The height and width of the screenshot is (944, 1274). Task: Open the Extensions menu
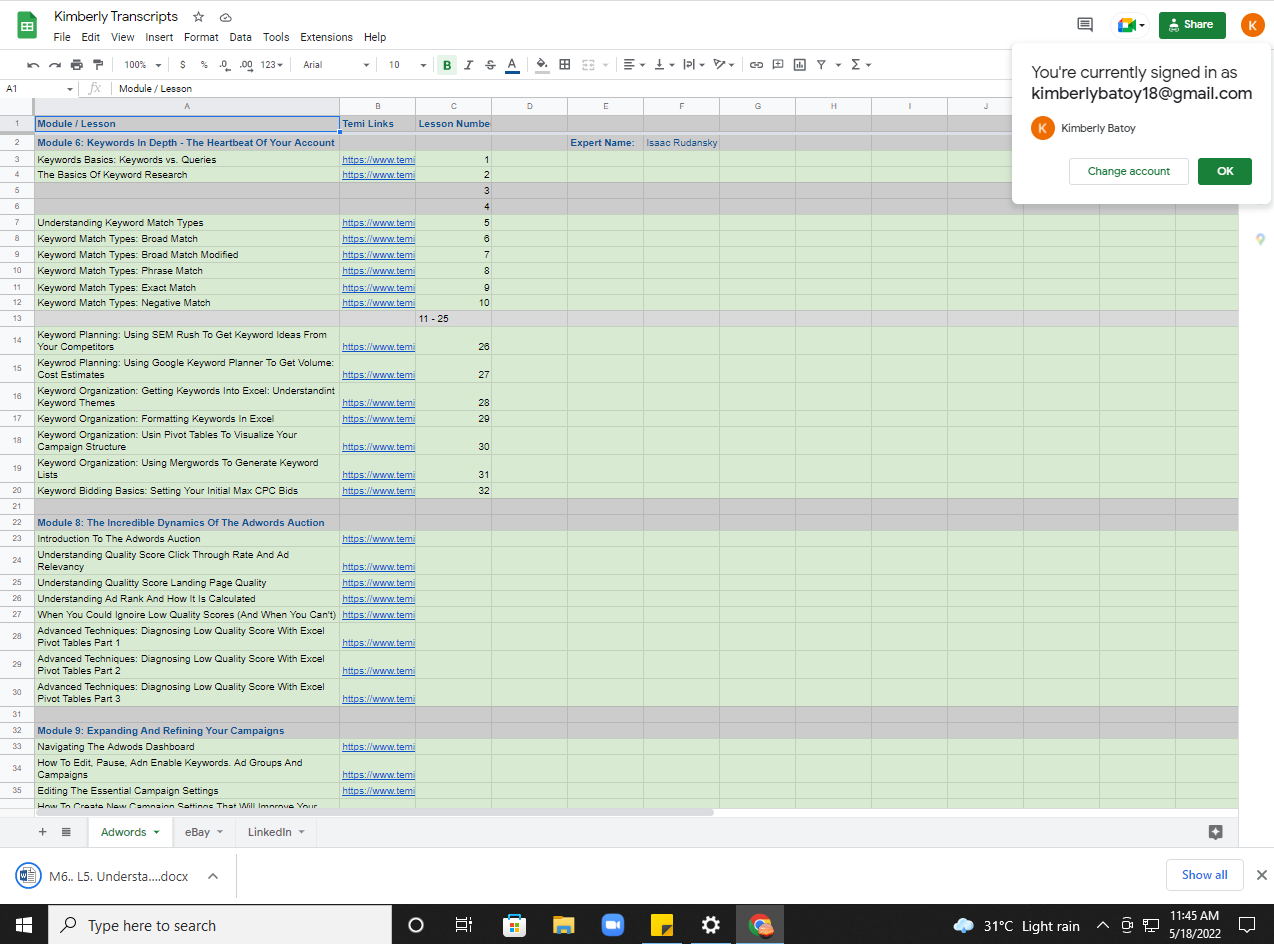pyautogui.click(x=326, y=37)
